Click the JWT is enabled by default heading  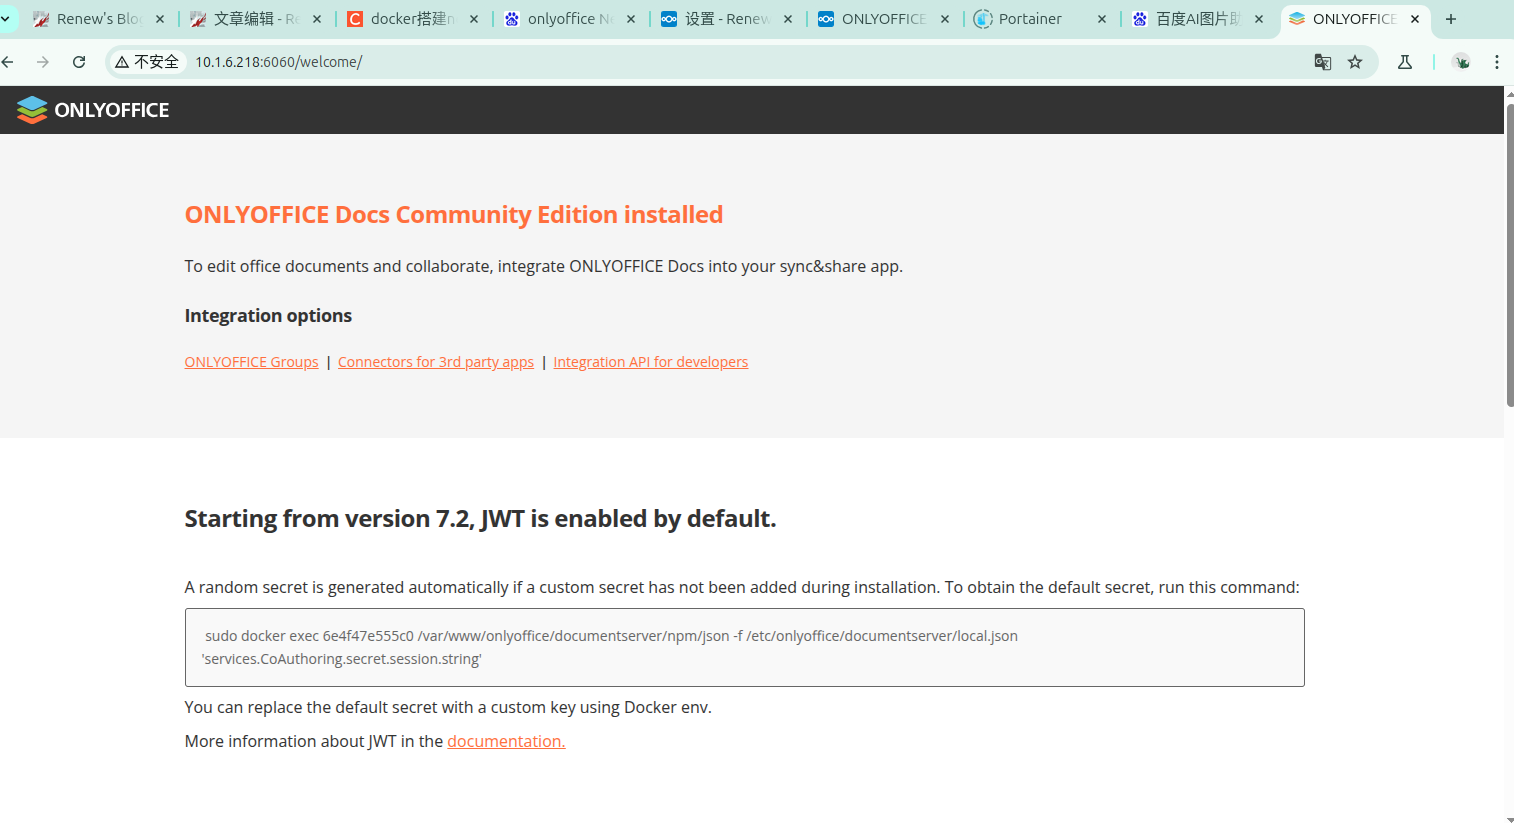click(x=480, y=519)
